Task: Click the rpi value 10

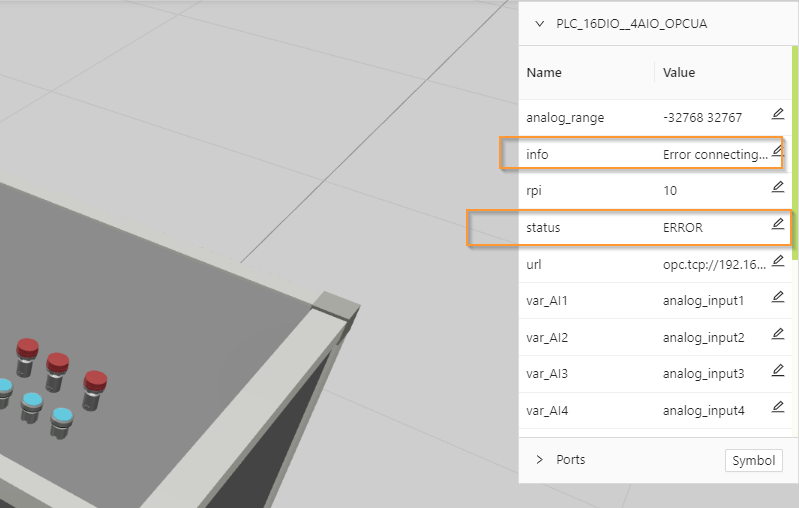Action: (x=670, y=191)
